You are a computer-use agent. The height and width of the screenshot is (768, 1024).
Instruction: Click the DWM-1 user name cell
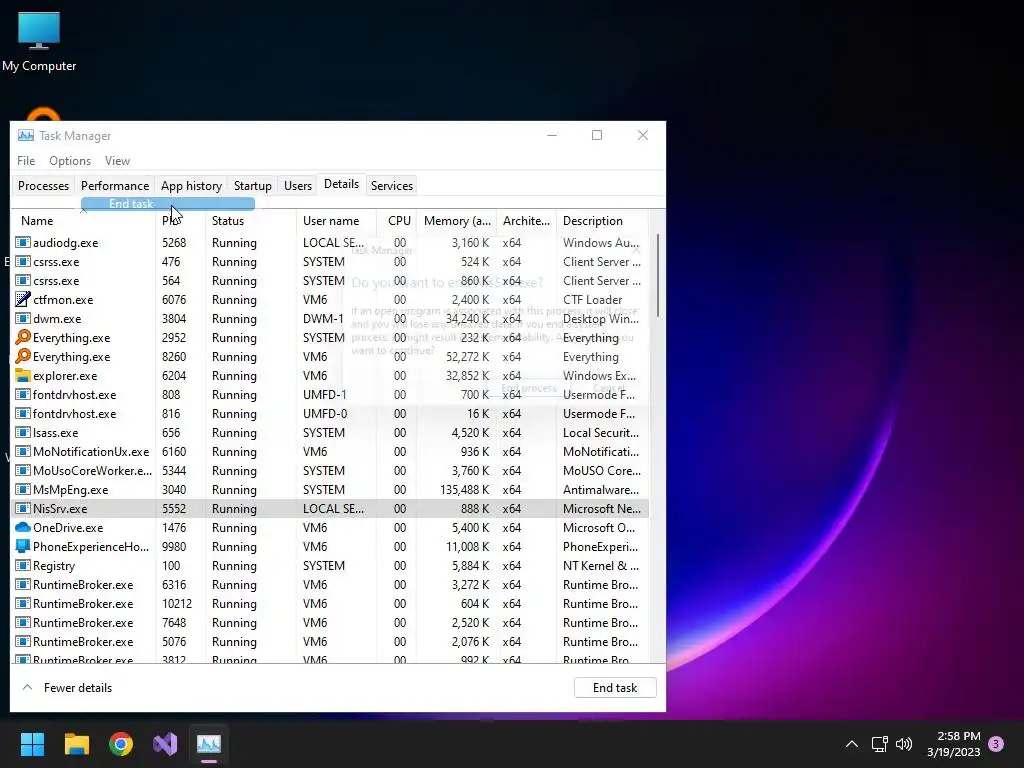click(323, 319)
